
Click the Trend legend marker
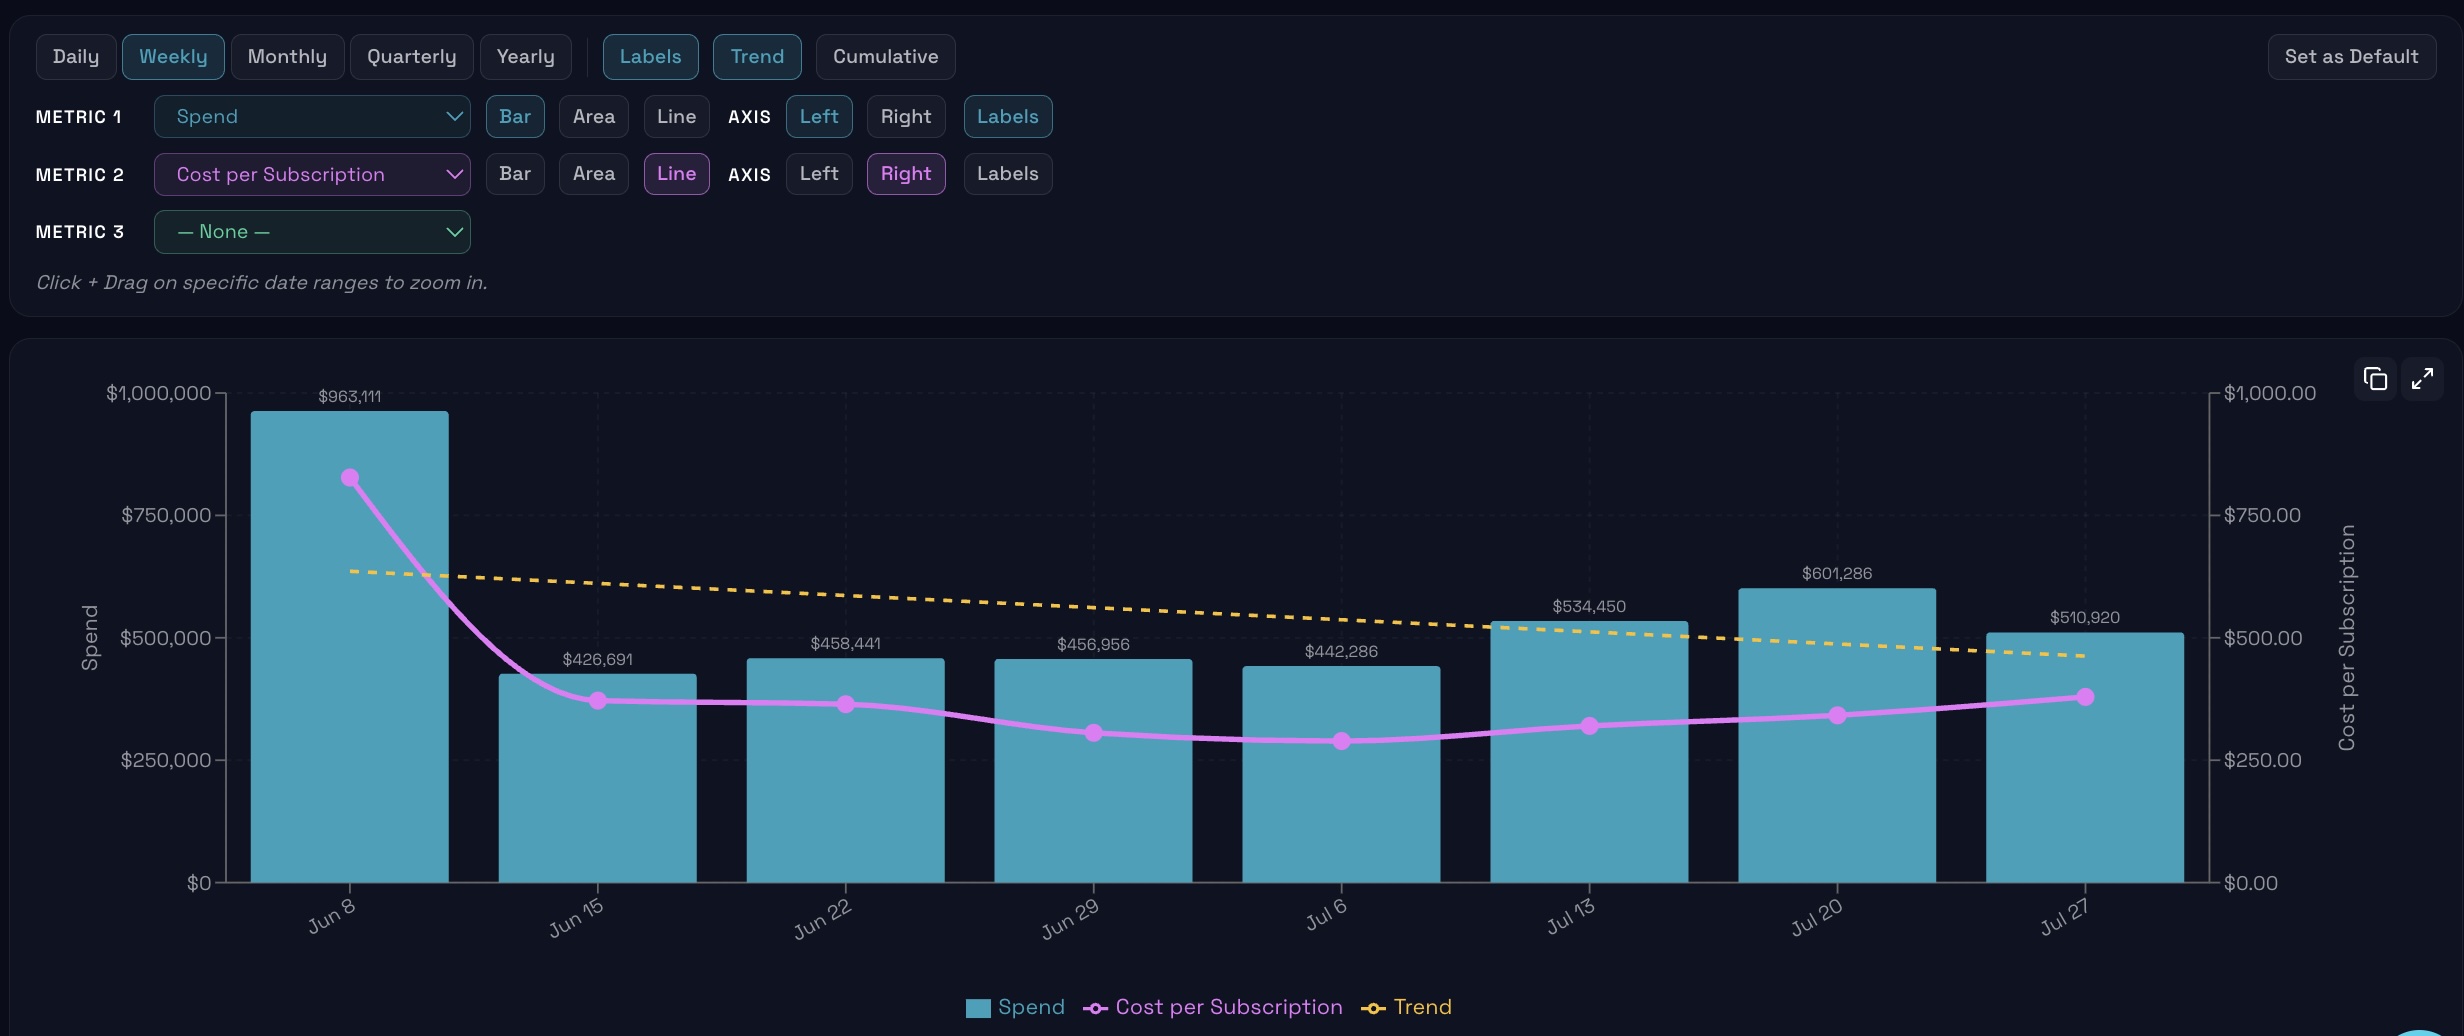(1373, 1008)
